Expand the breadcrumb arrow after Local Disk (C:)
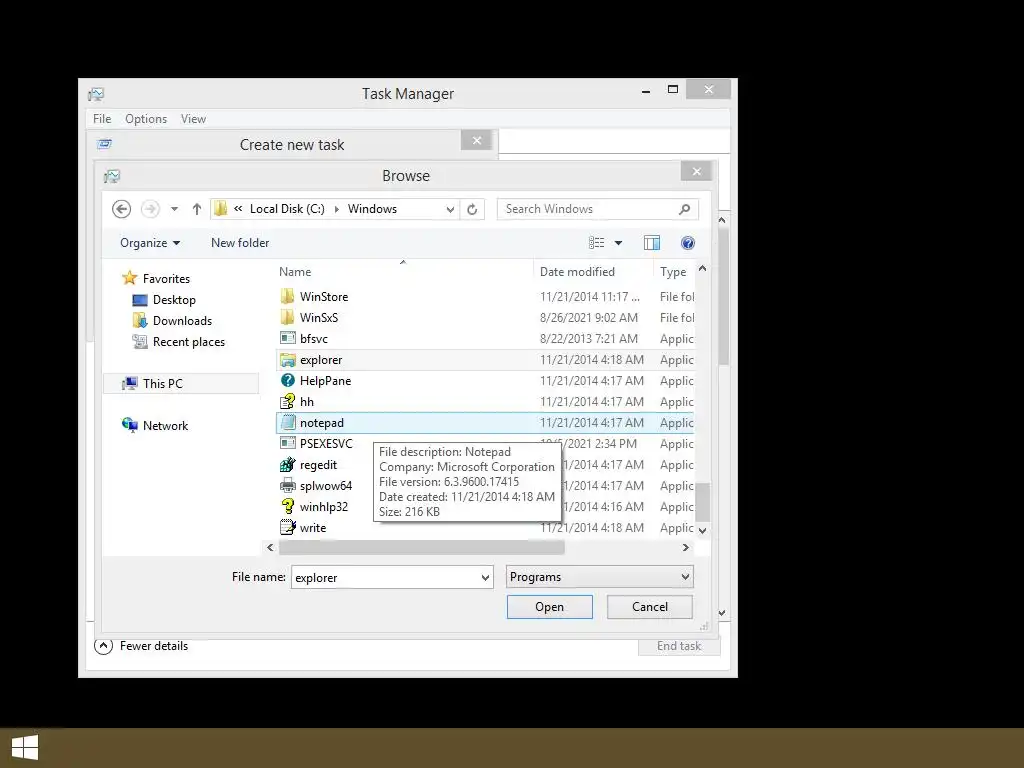The image size is (1024, 768). 336,209
